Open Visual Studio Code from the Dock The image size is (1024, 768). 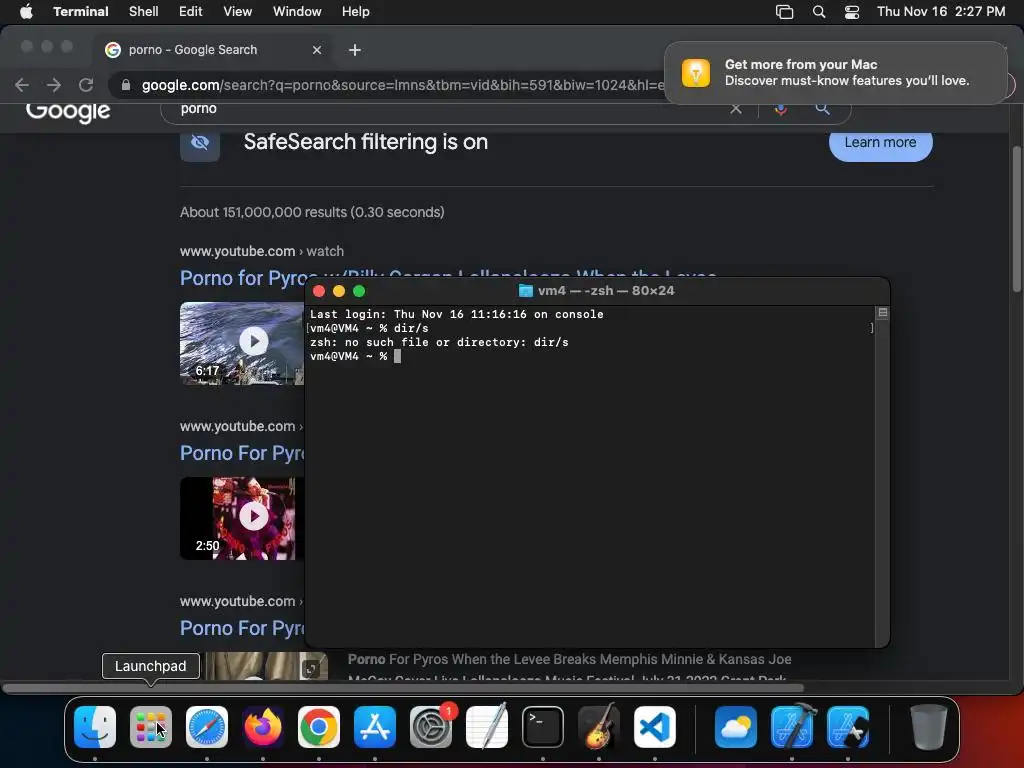655,727
